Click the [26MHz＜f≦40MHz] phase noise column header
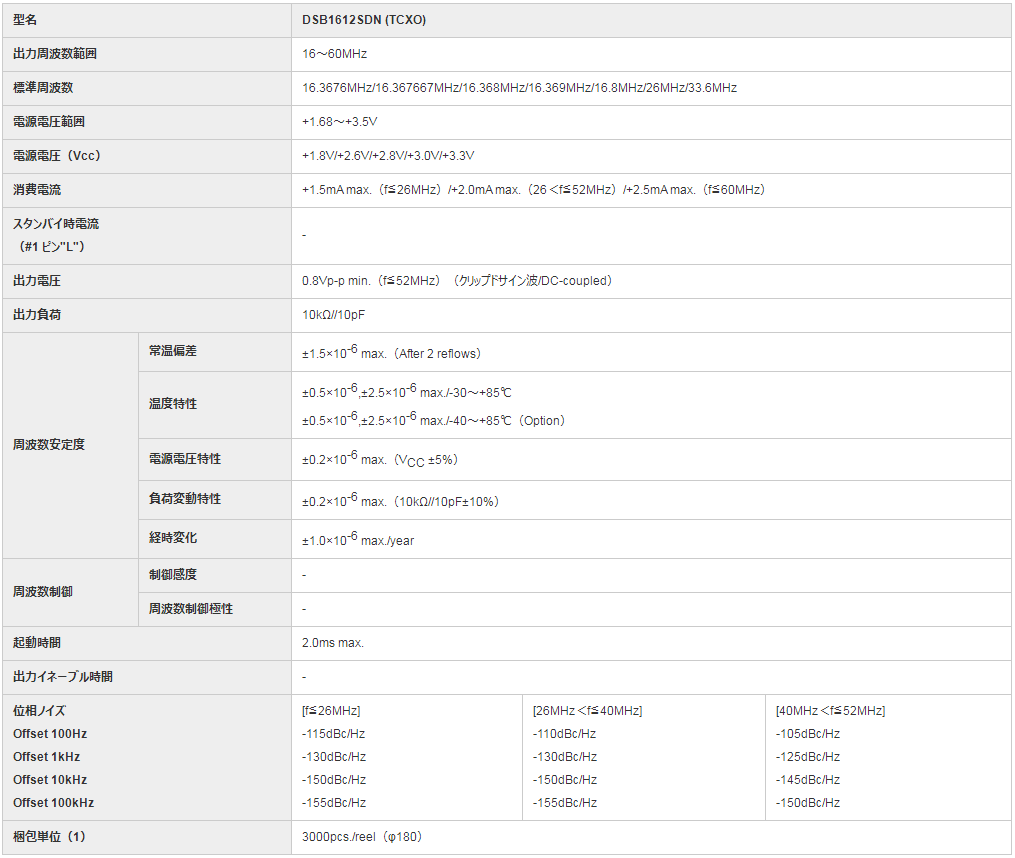The height and width of the screenshot is (858, 1015). click(587, 711)
